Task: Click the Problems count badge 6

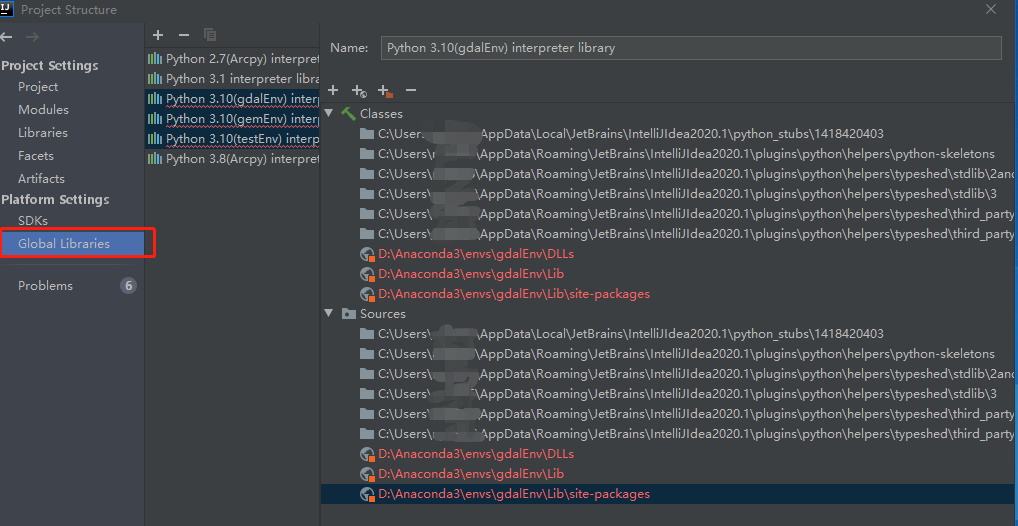Action: pyautogui.click(x=129, y=286)
